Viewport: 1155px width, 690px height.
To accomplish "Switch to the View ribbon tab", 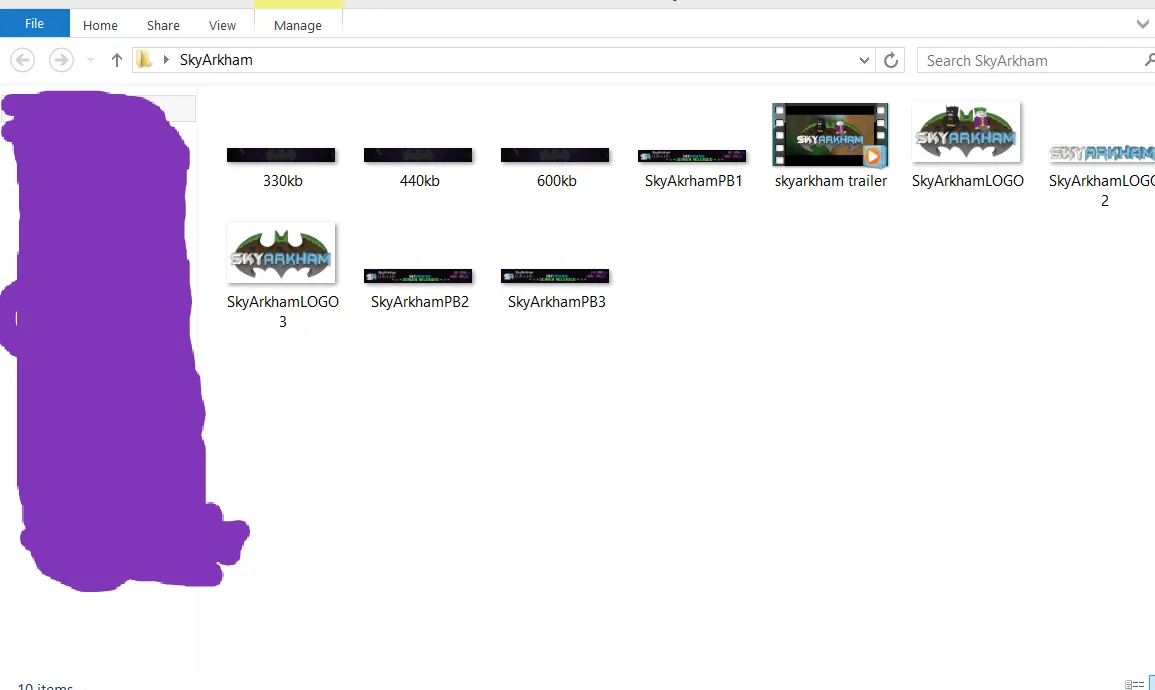I will point(222,25).
